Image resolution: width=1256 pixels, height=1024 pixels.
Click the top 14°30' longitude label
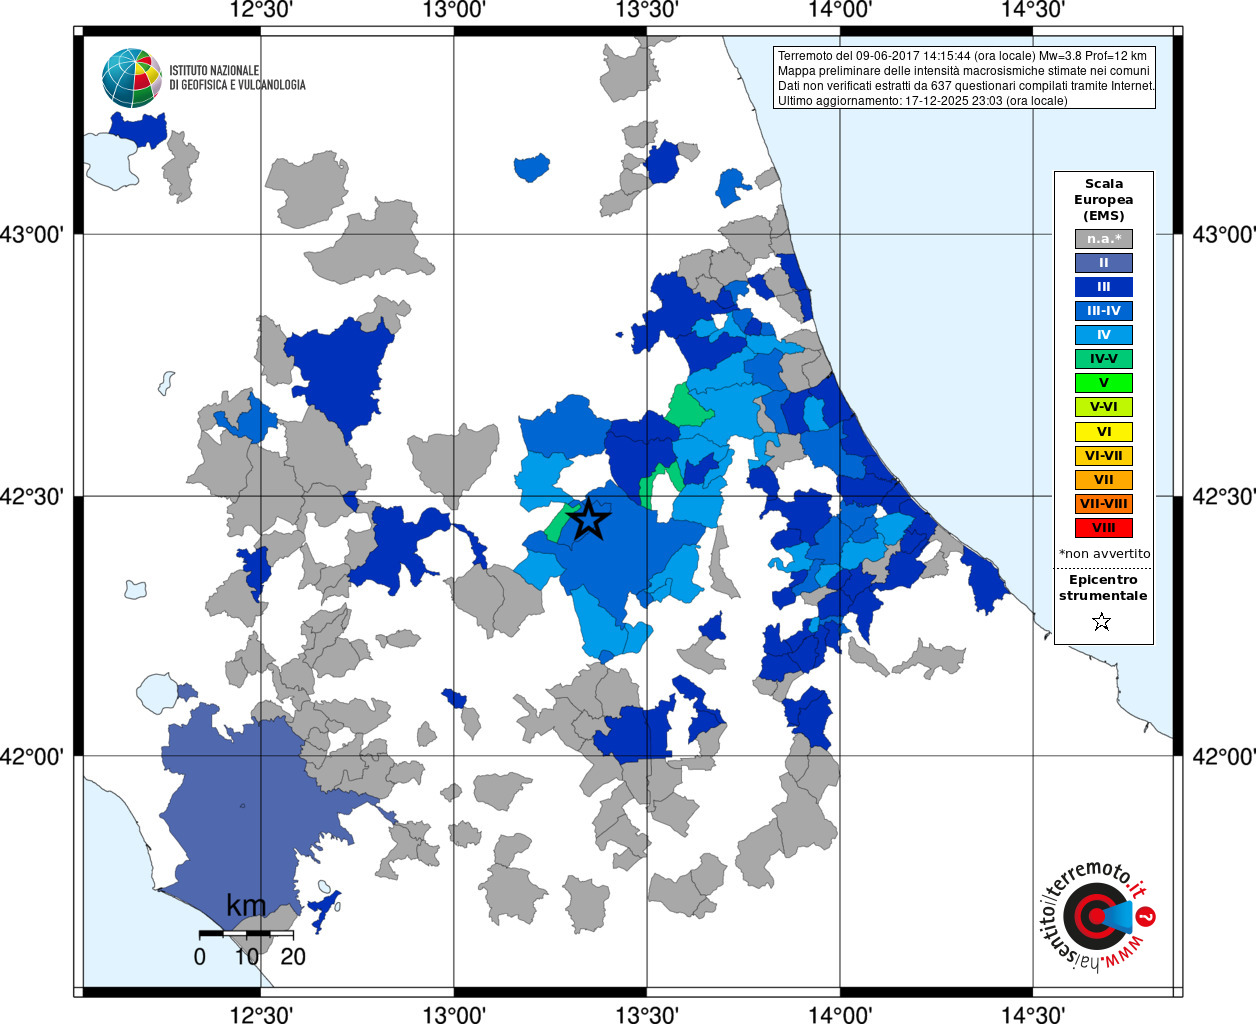(1033, 11)
